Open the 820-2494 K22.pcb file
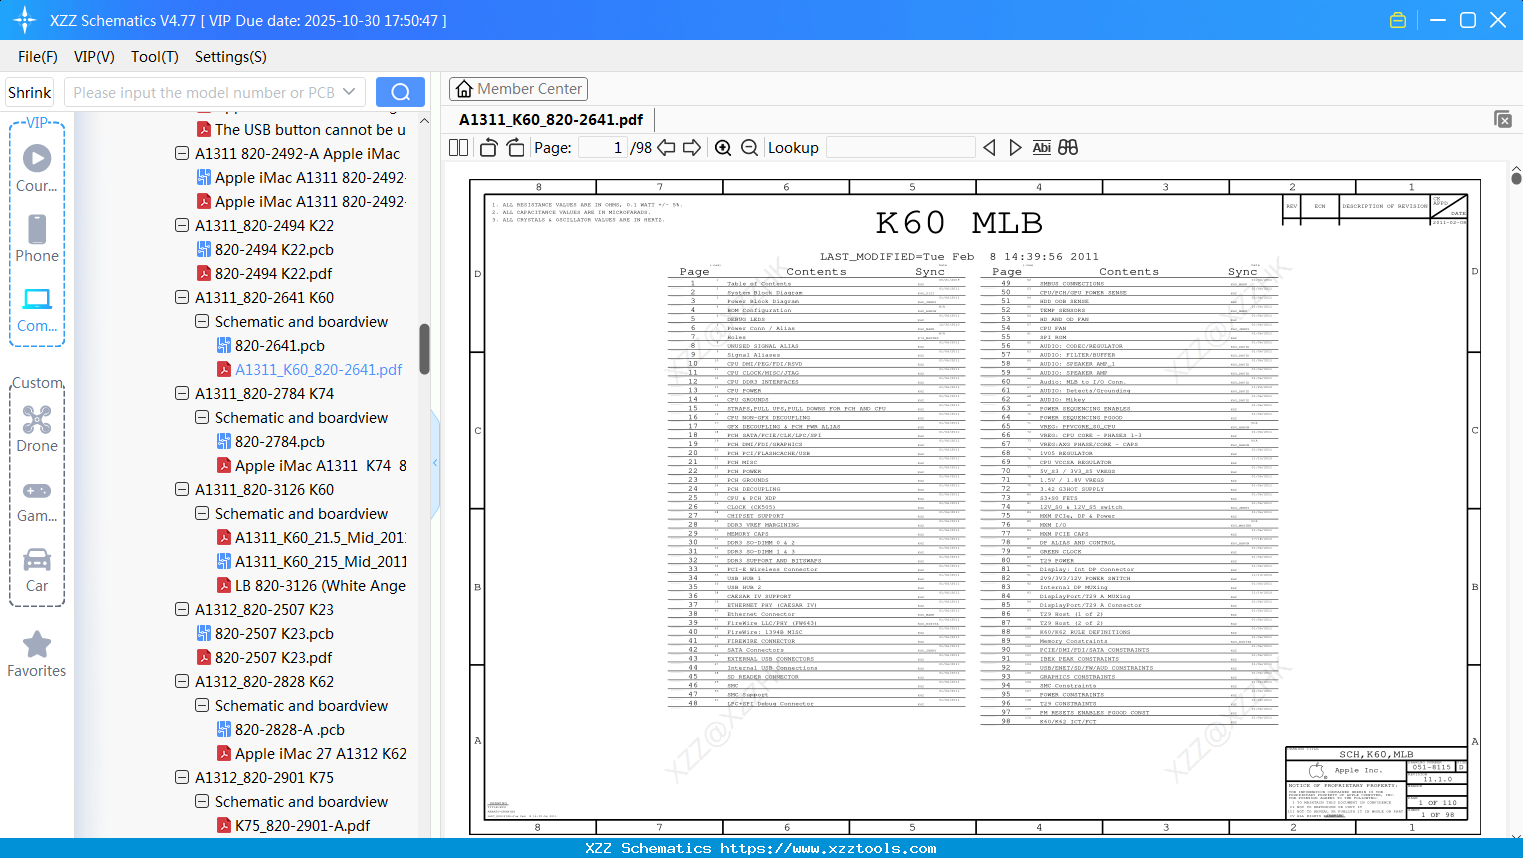The image size is (1523, 858). point(265,250)
